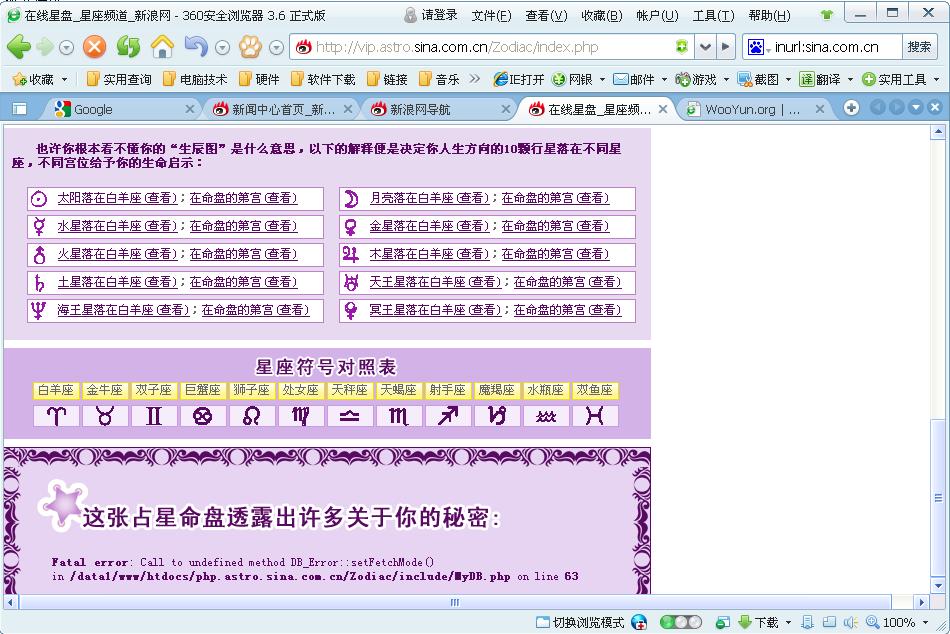This screenshot has width=950, height=634.
Task: Click the 白羊座 label in zodiac table
Action: click(x=56, y=390)
